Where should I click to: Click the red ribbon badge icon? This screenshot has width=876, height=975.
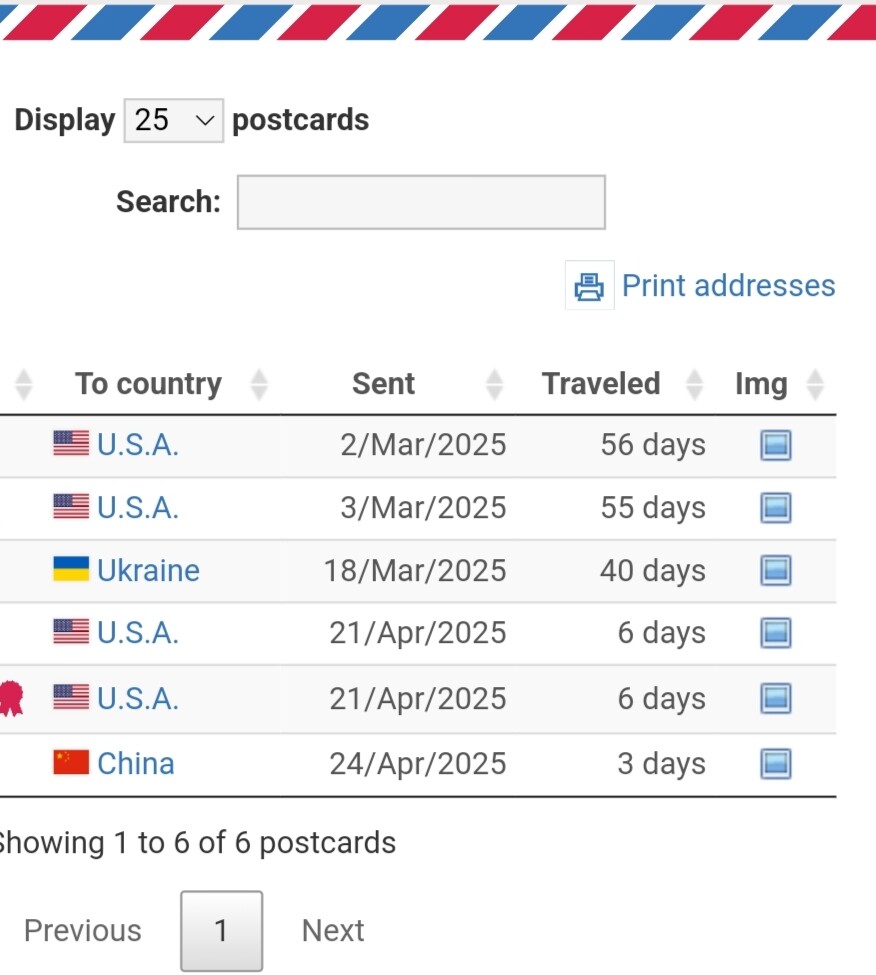(11, 698)
